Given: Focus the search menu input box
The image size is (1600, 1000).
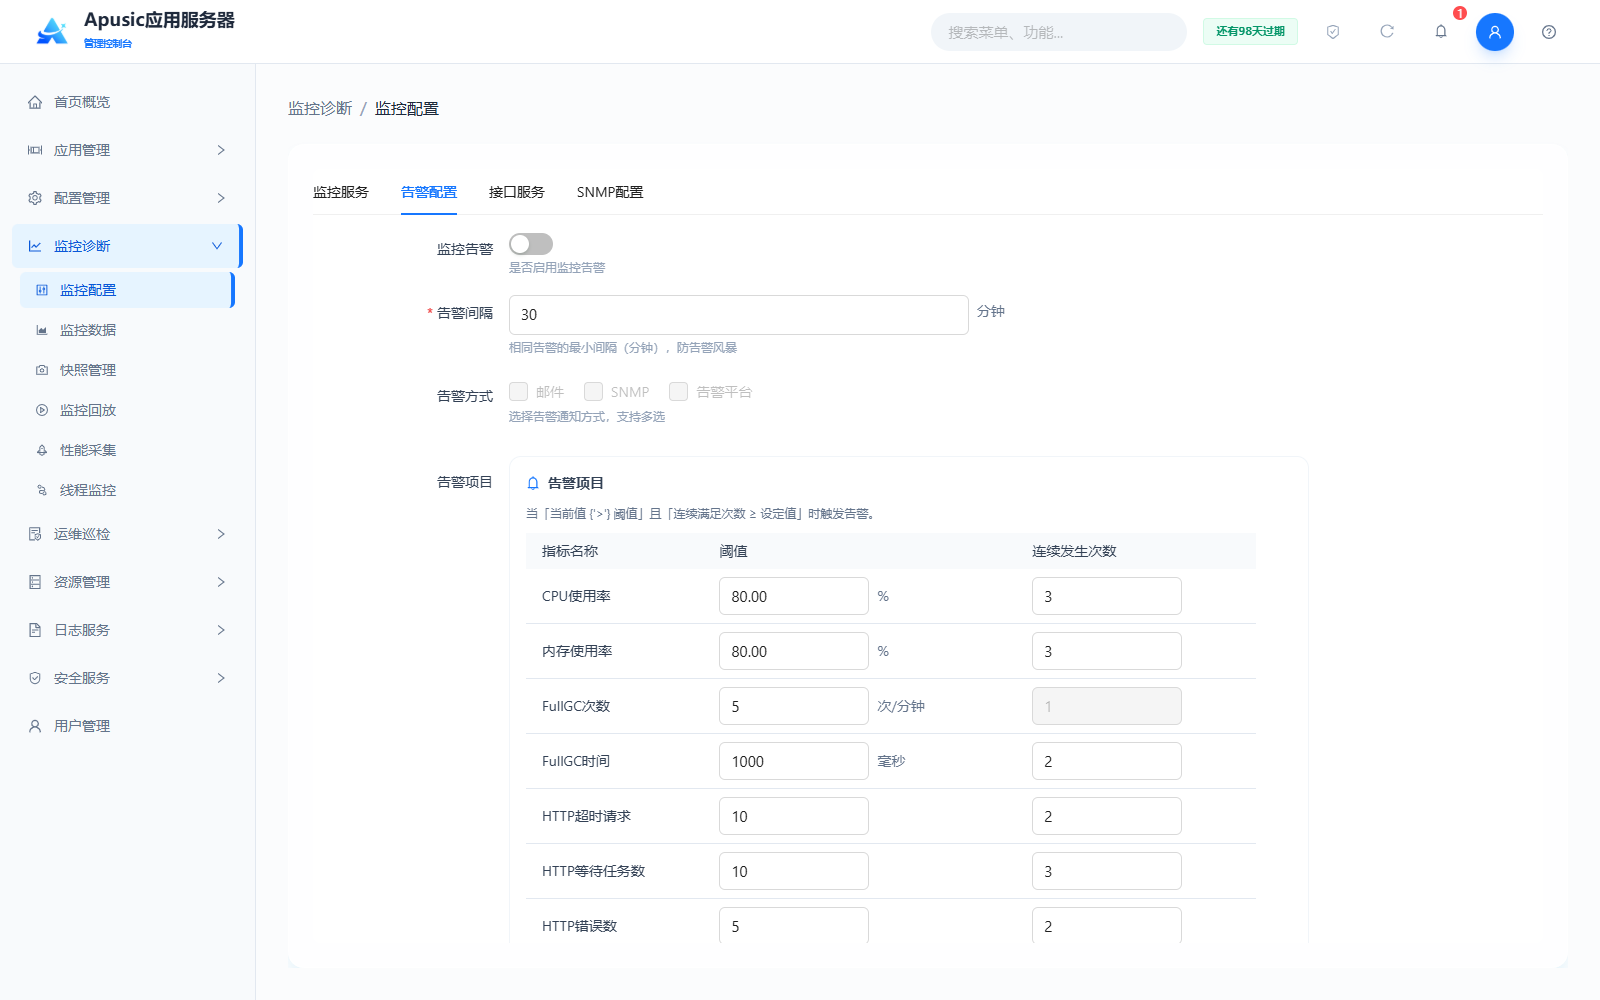Looking at the screenshot, I should pyautogui.click(x=1059, y=32).
